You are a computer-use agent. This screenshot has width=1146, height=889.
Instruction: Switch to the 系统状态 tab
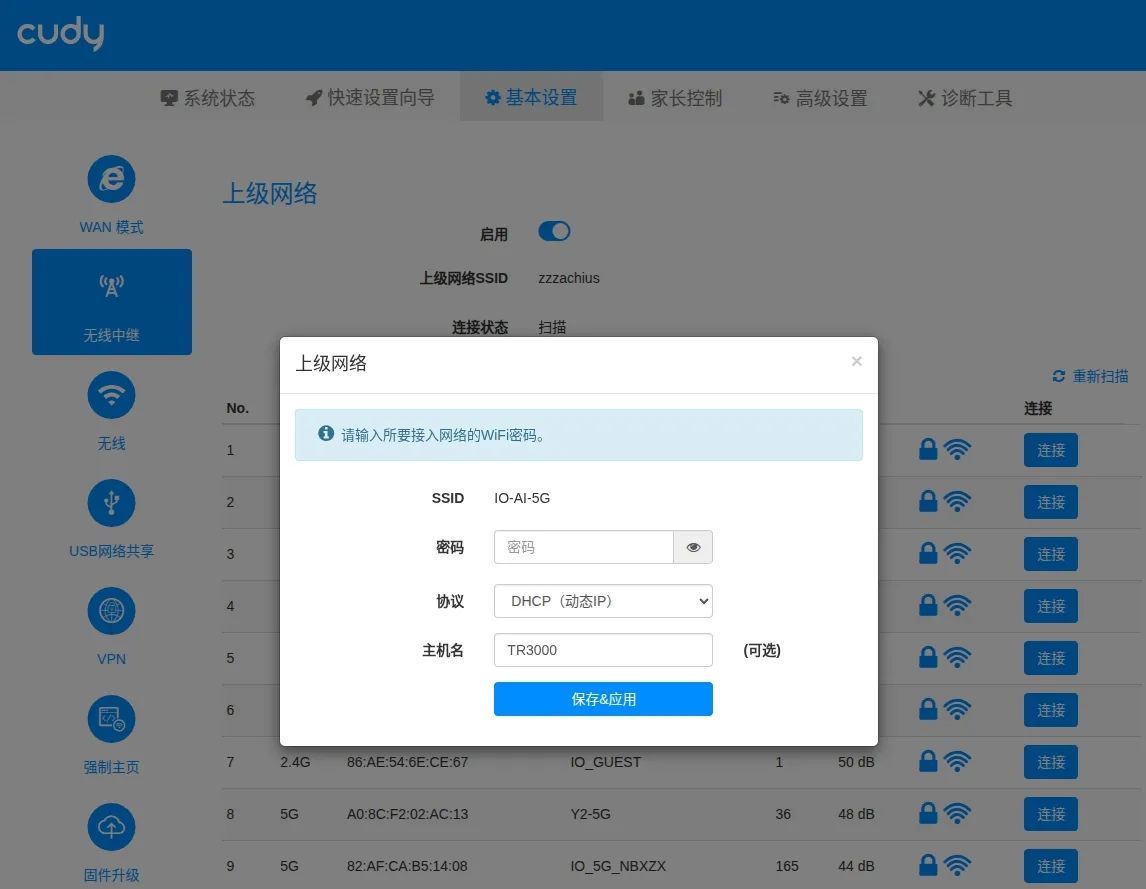click(208, 98)
